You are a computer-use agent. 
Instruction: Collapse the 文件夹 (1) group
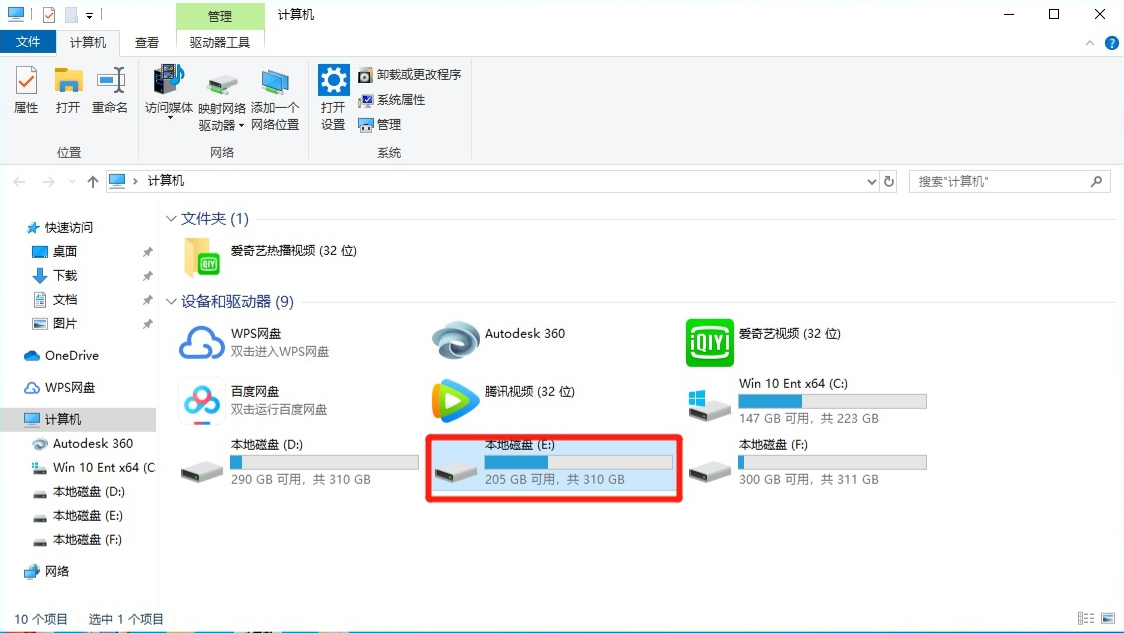tap(171, 219)
